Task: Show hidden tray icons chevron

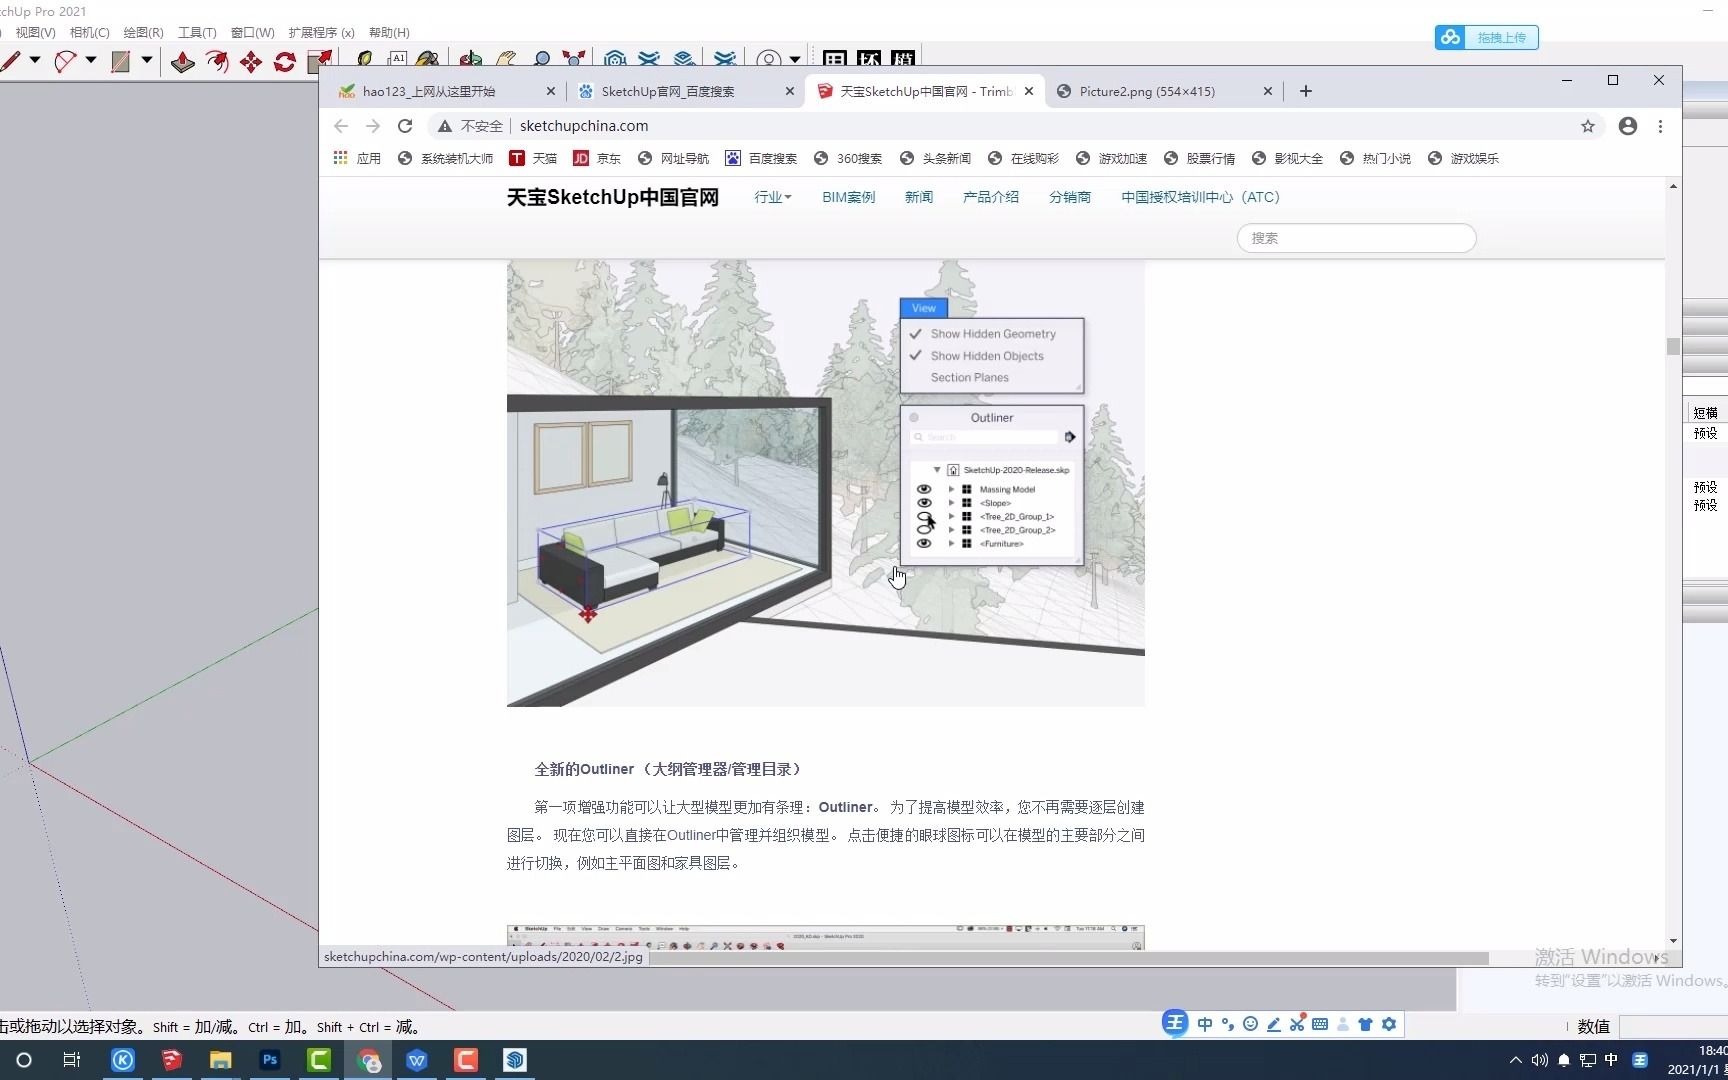Action: pos(1516,1060)
